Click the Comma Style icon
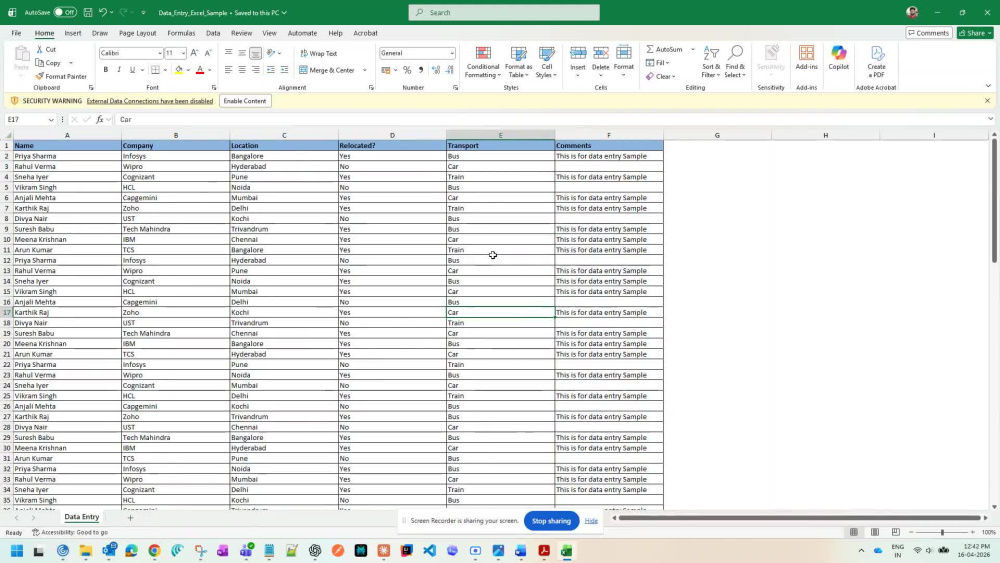 pyautogui.click(x=421, y=70)
